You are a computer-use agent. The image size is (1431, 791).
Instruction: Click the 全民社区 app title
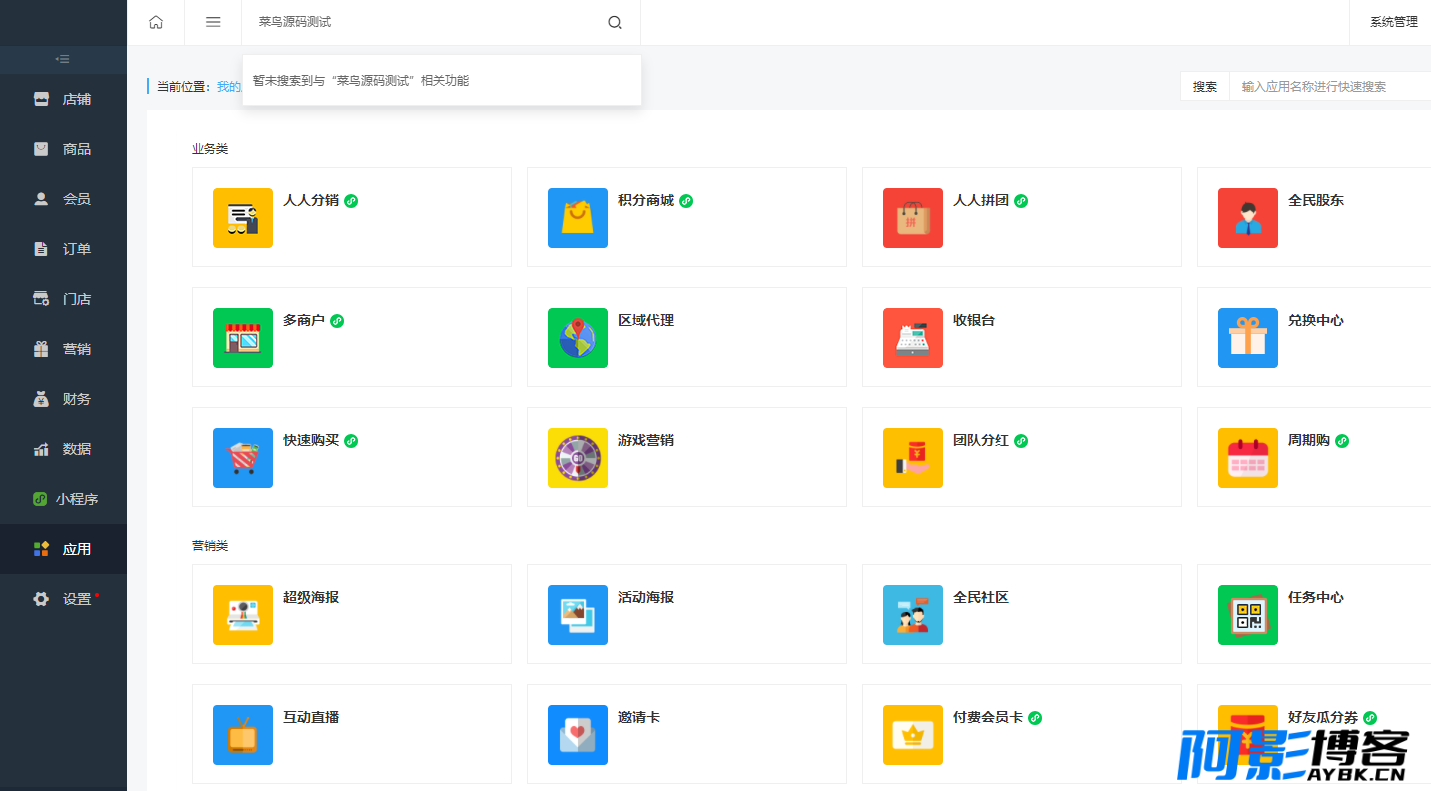(x=981, y=597)
